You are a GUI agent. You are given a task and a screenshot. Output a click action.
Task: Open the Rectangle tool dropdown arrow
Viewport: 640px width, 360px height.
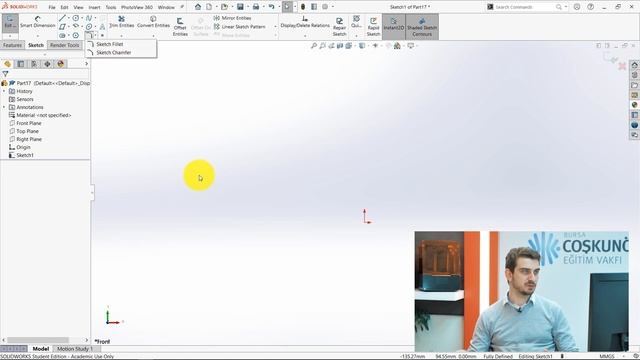click(x=69, y=27)
